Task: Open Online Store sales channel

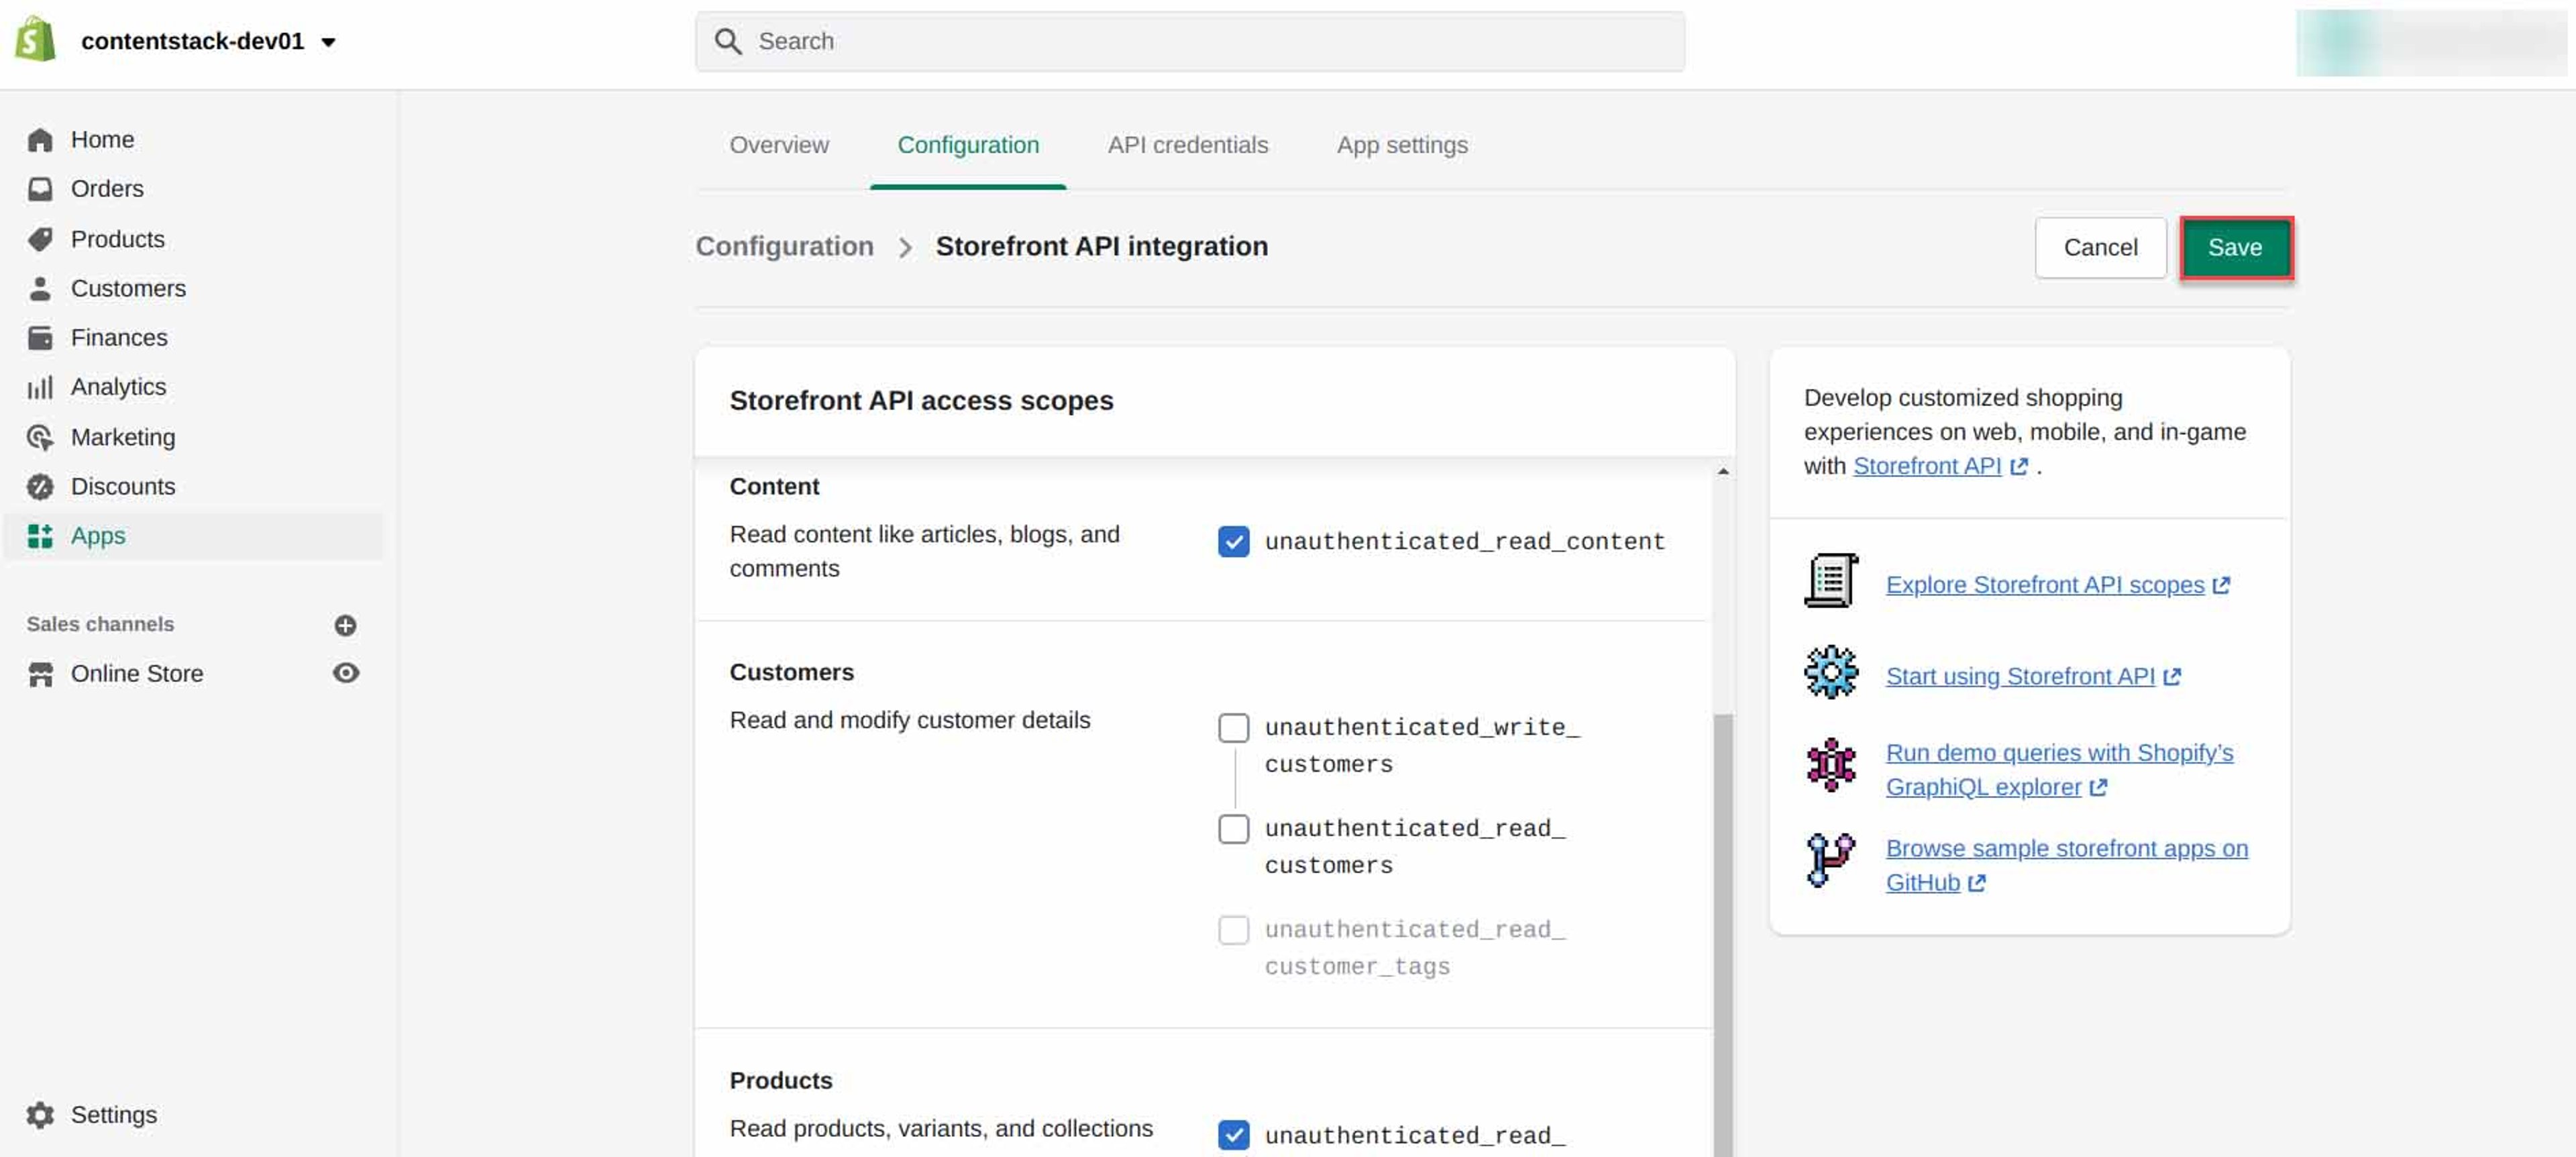Action: [137, 673]
